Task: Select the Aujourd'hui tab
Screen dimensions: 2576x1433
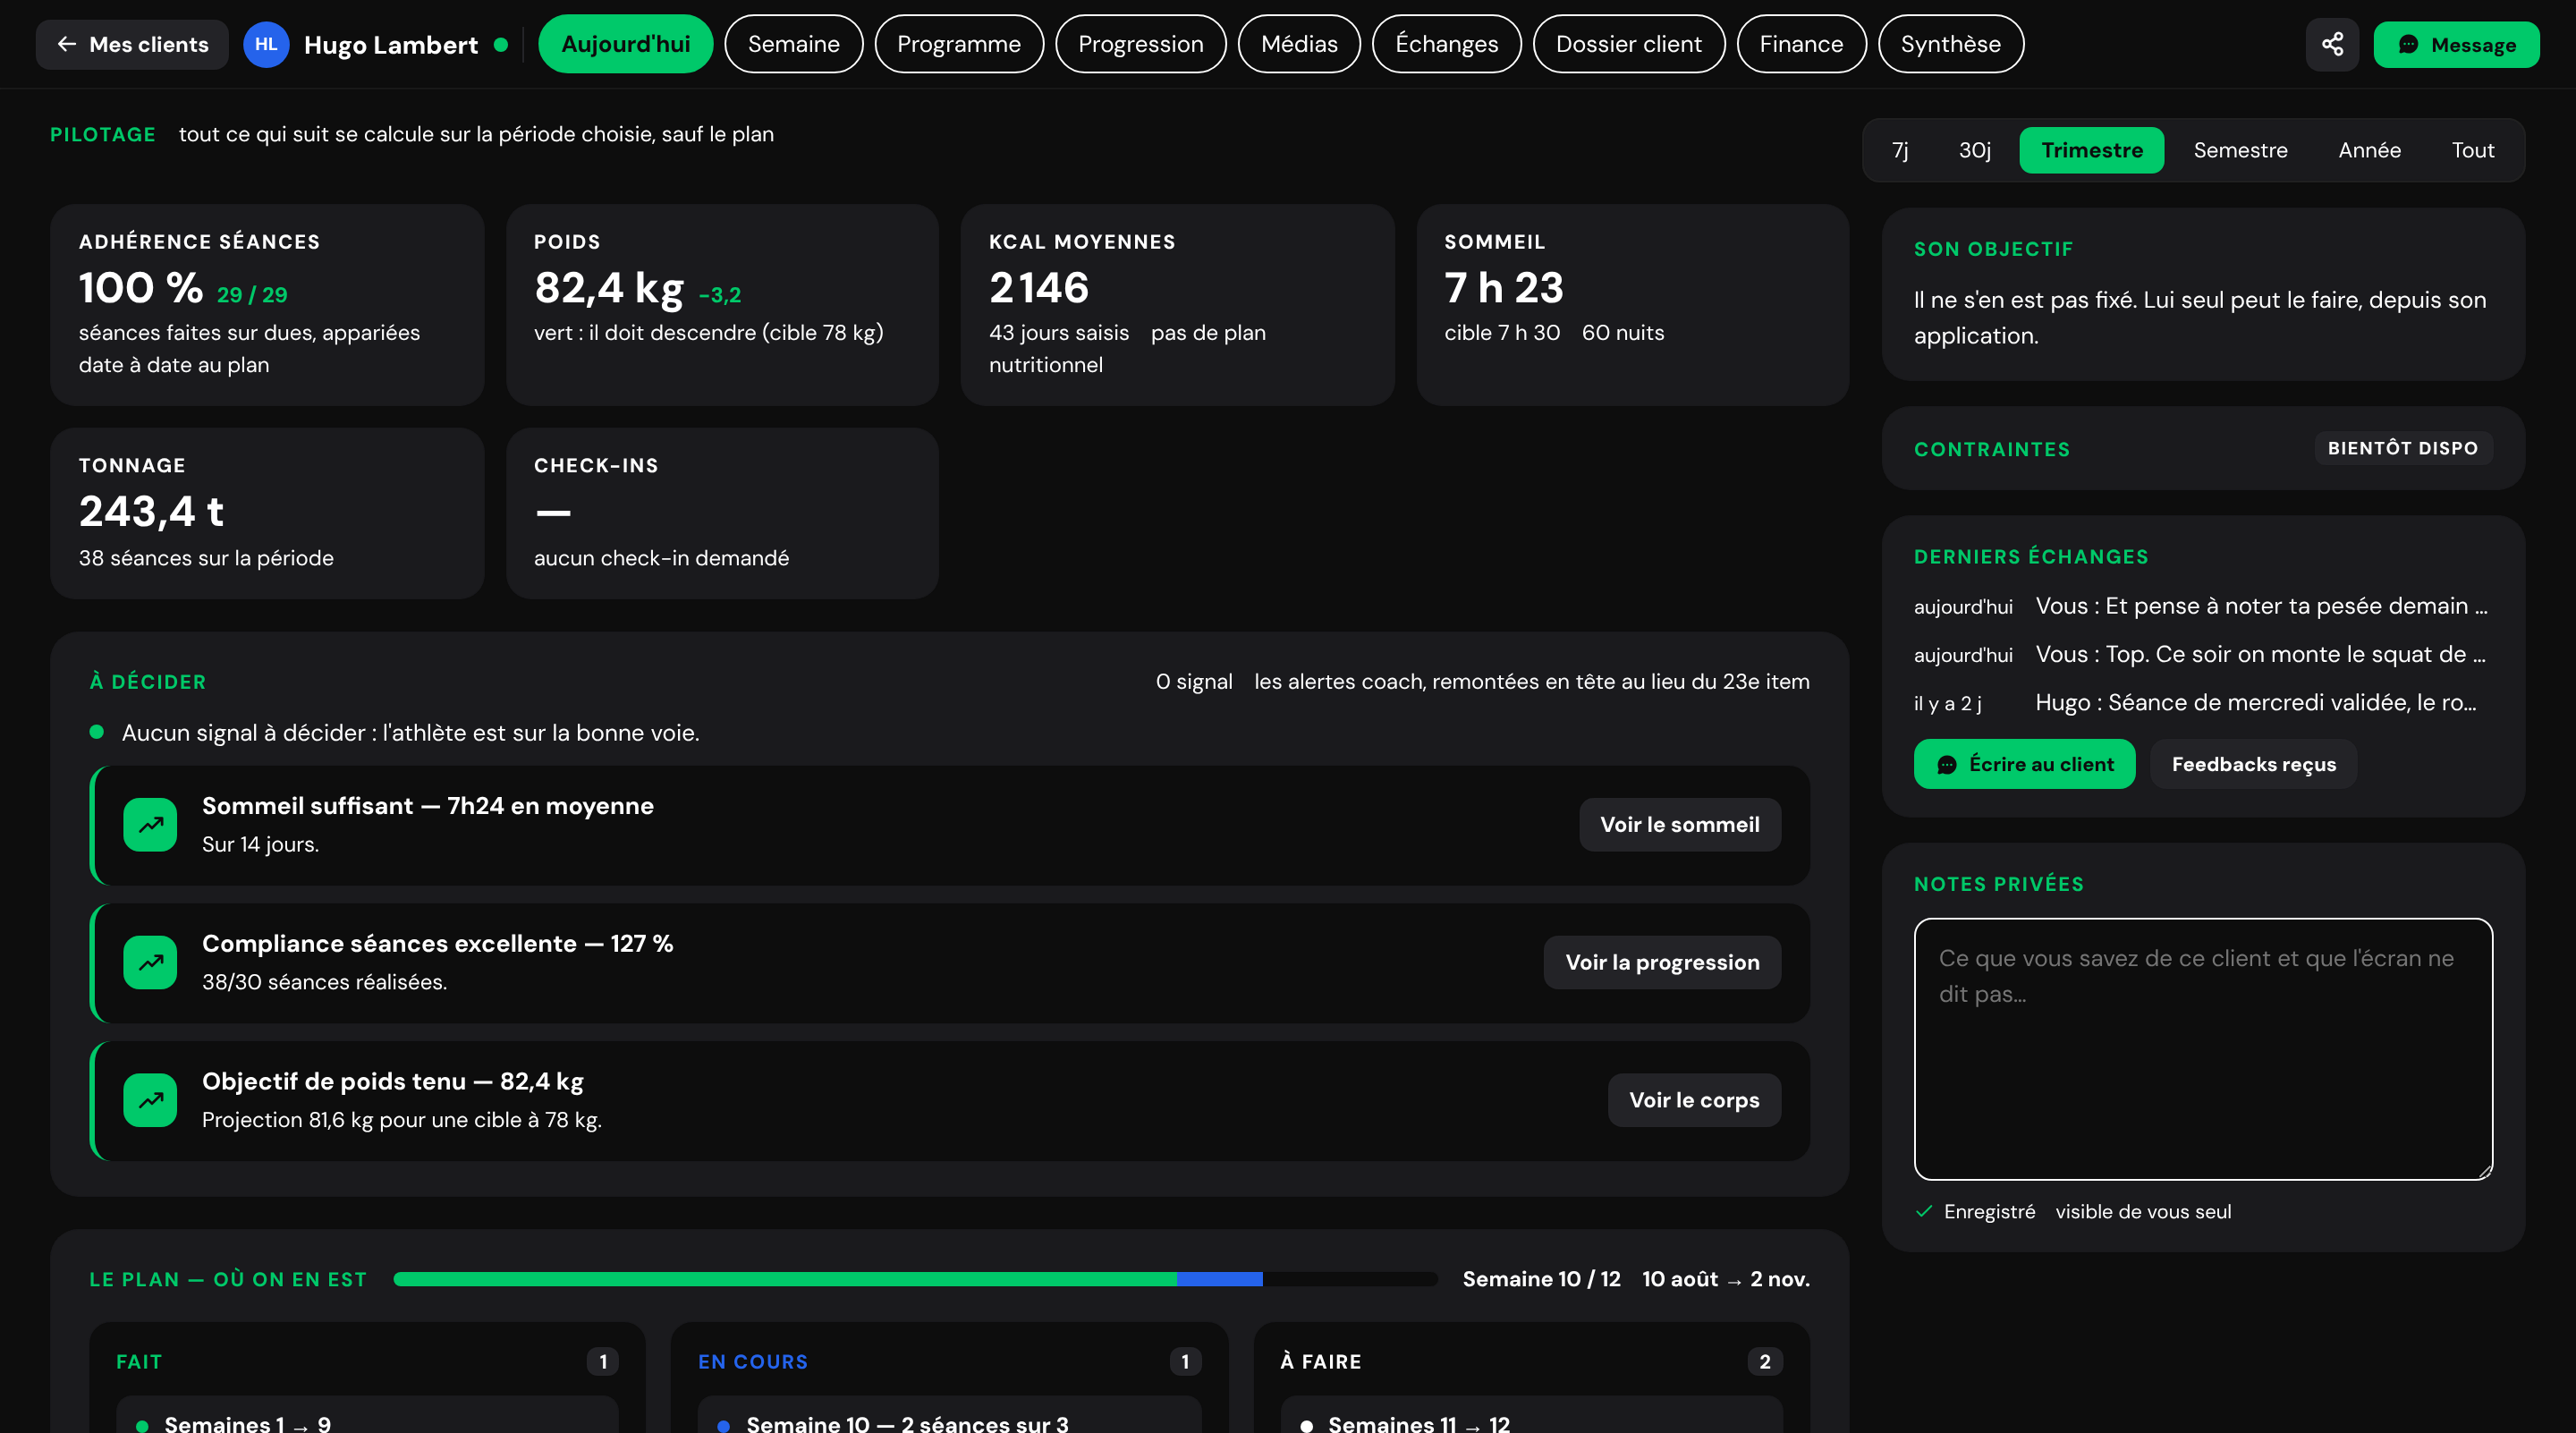Action: (x=626, y=44)
